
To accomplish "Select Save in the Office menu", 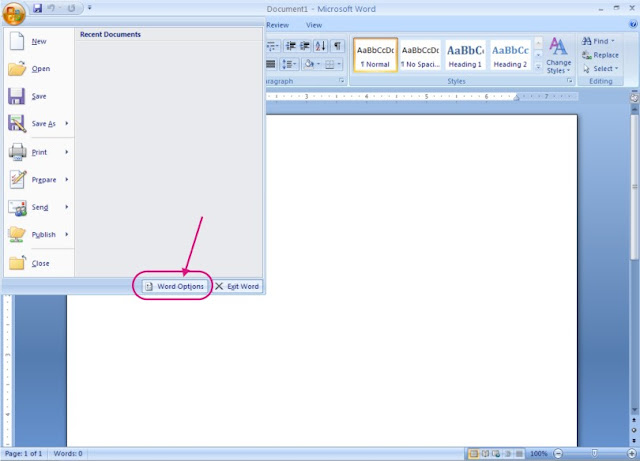I will 39,96.
